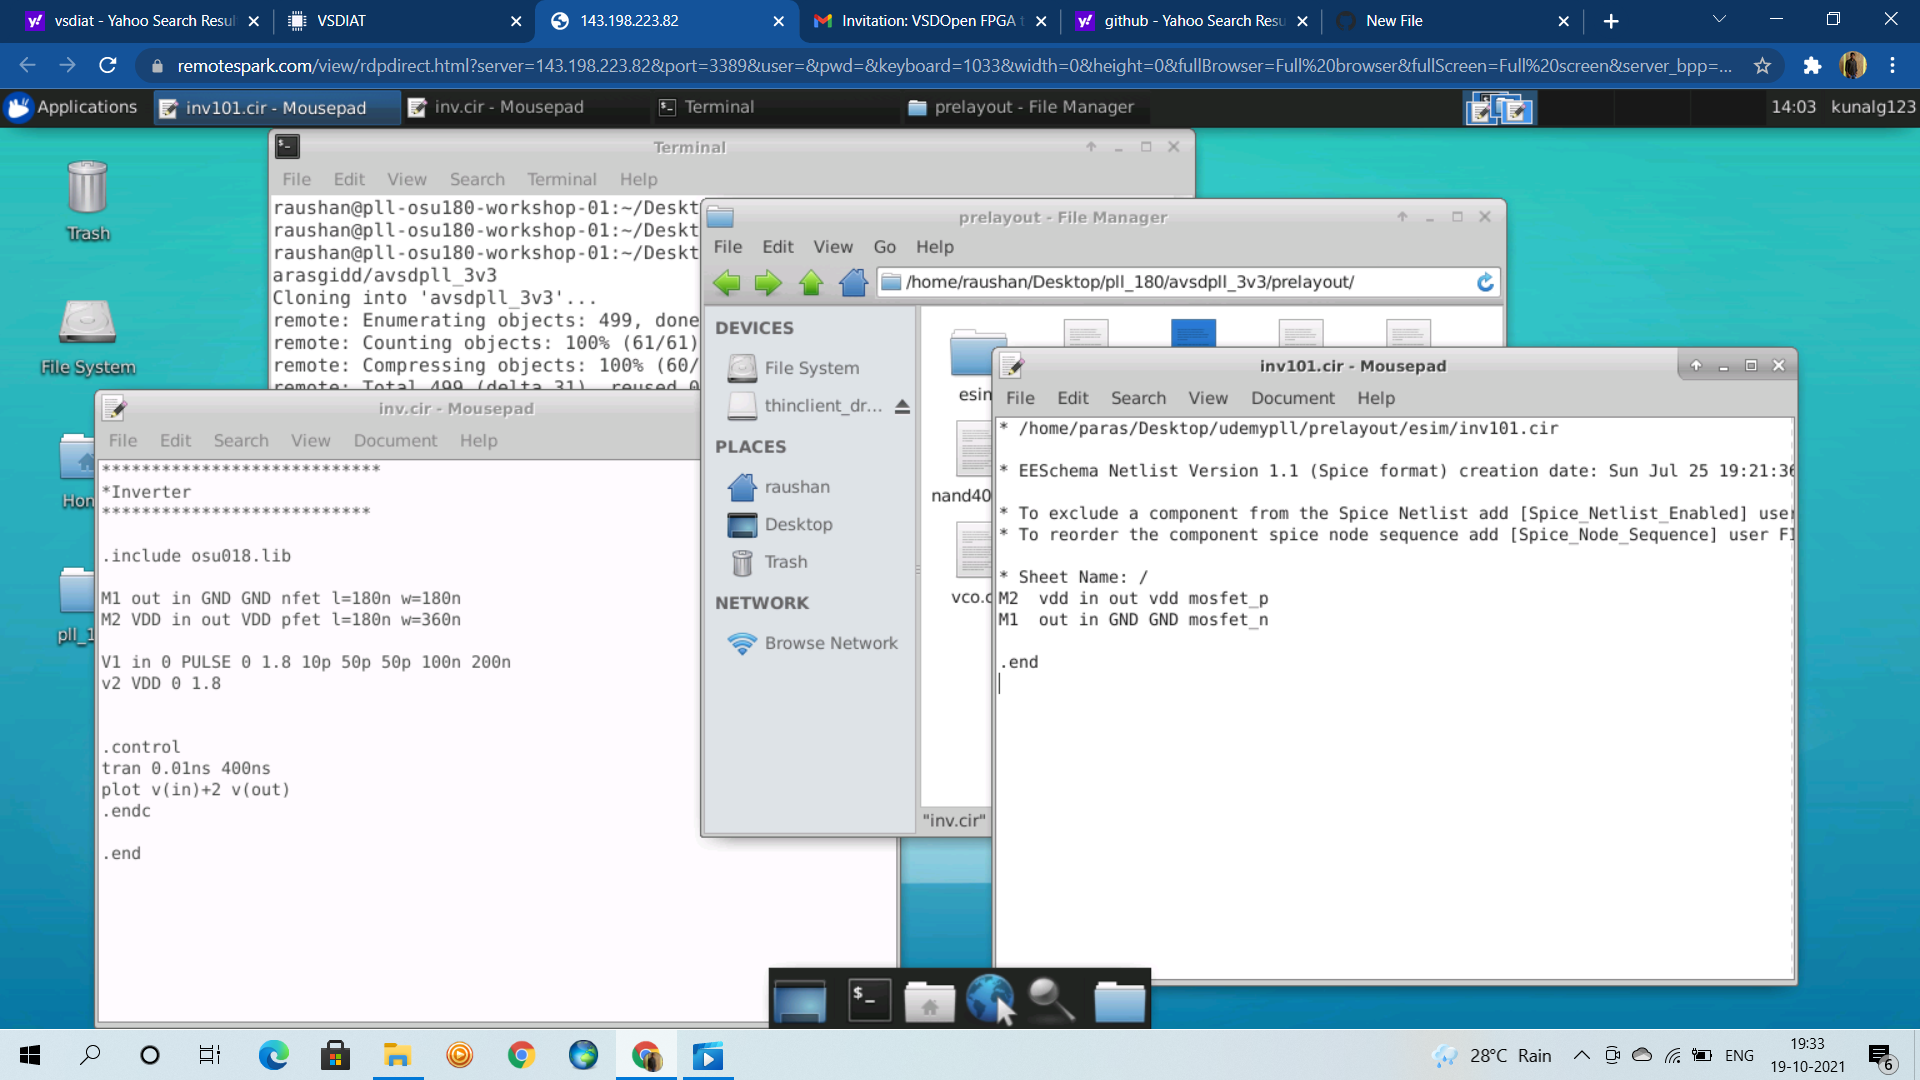Switch to the New File browser tab
1920x1080 pixels.
(x=1452, y=20)
